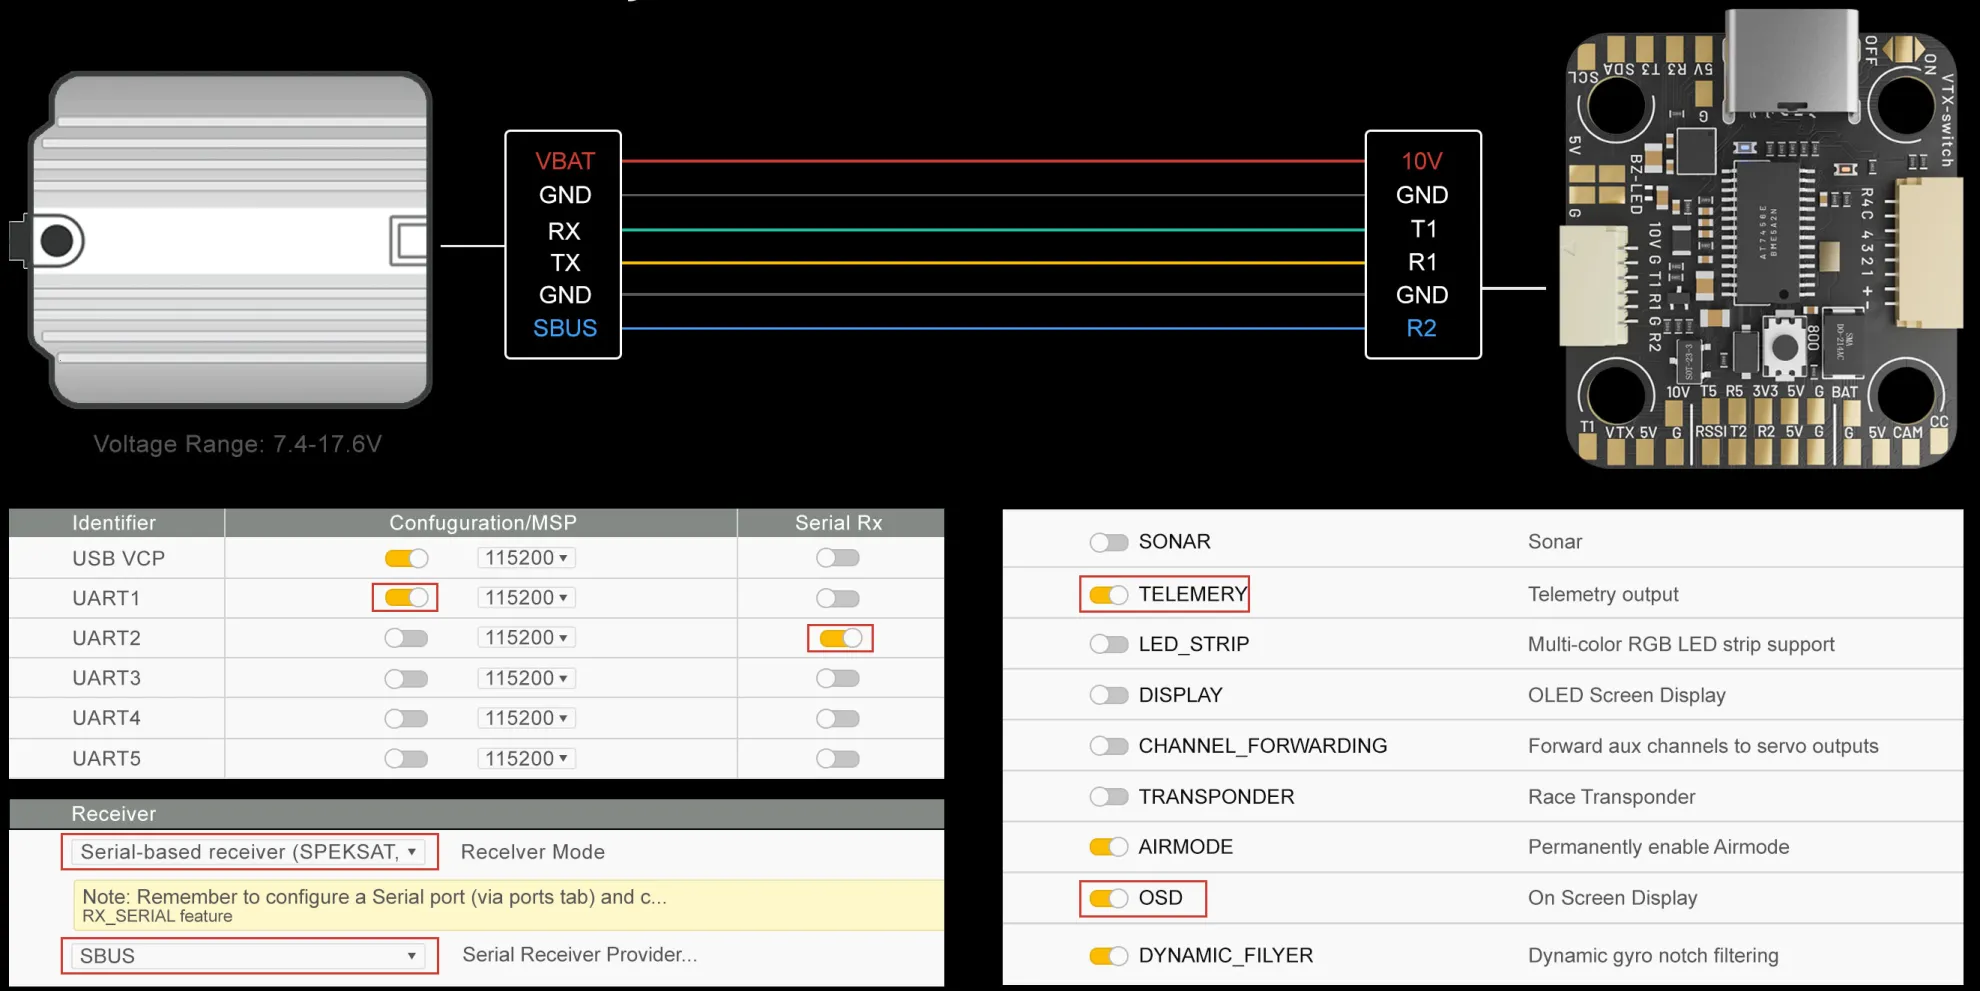Turn off the TELEMERY feature toggle
The width and height of the screenshot is (1980, 991).
[x=1108, y=595]
